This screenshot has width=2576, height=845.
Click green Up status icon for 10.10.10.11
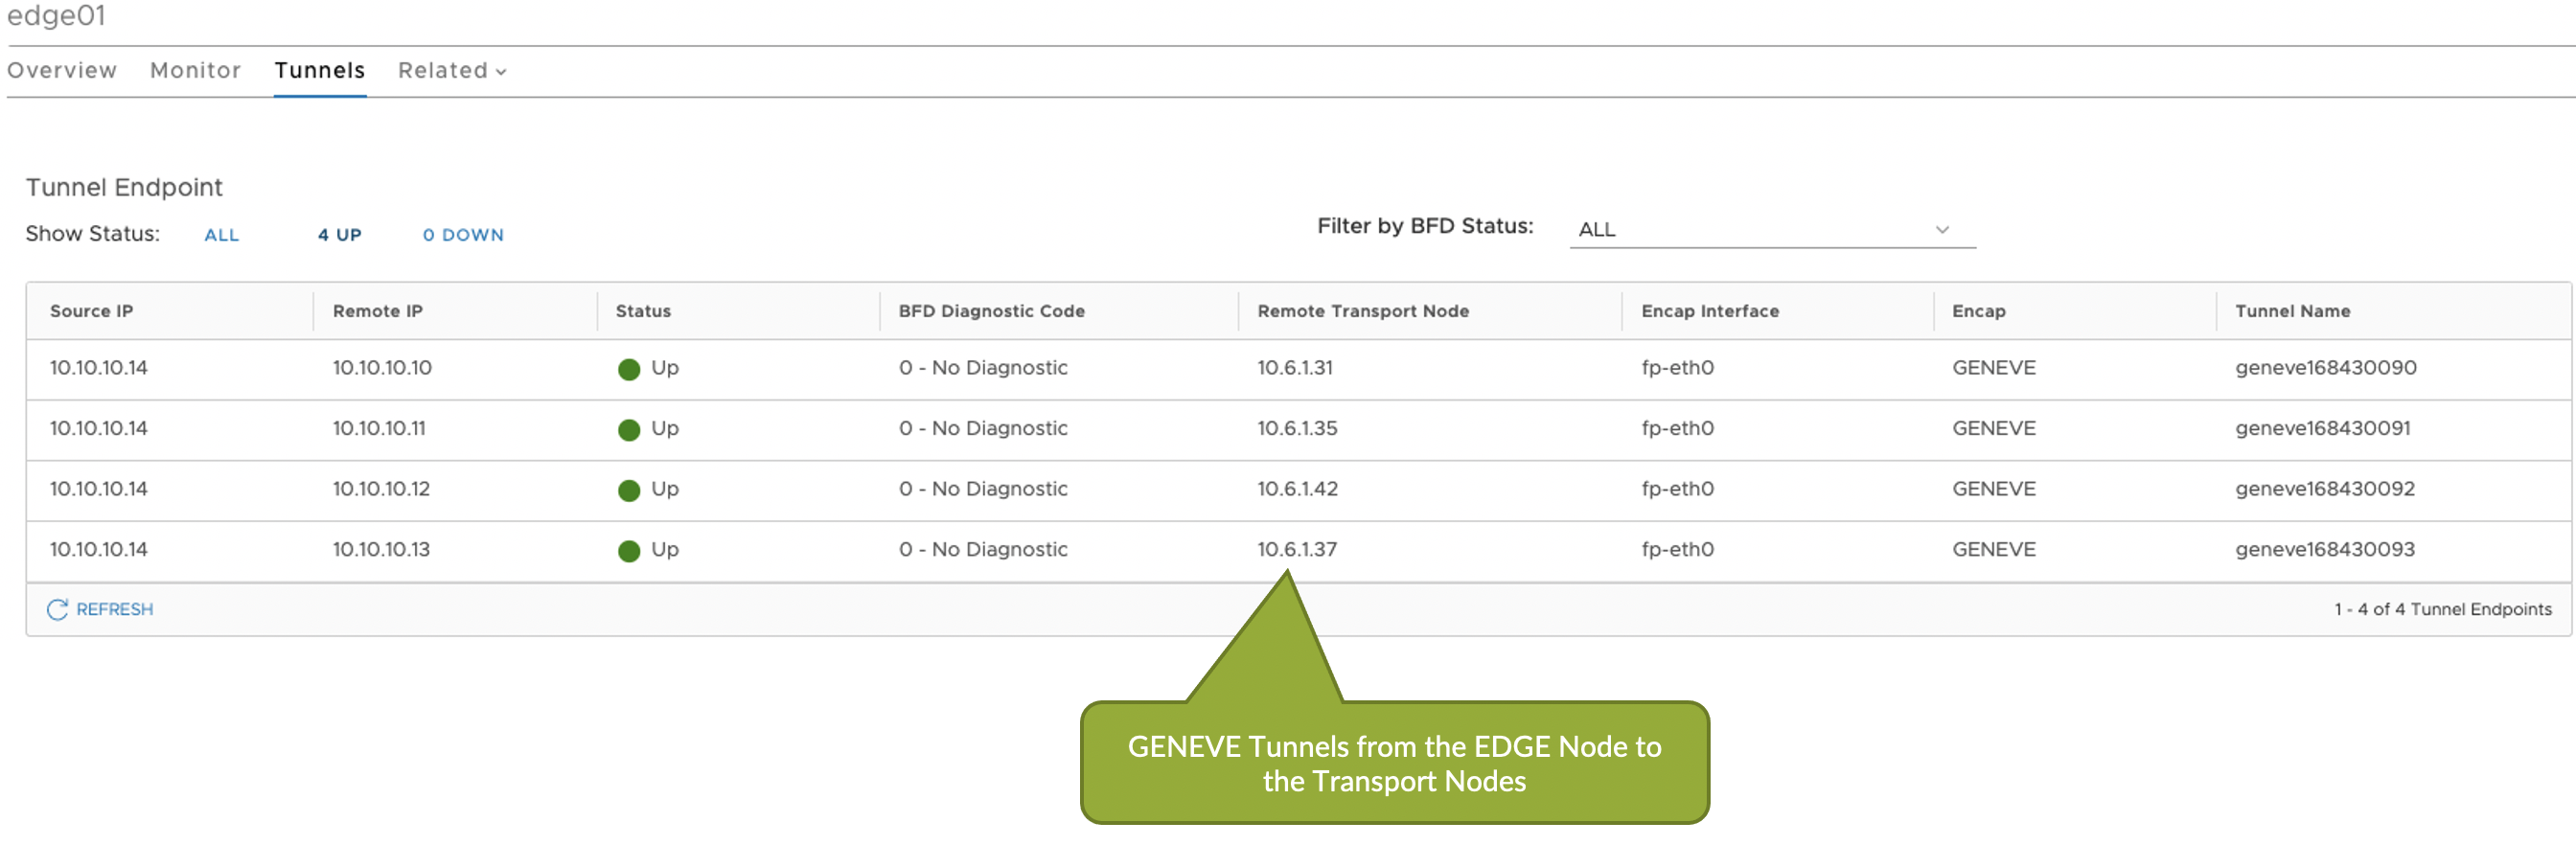628,430
